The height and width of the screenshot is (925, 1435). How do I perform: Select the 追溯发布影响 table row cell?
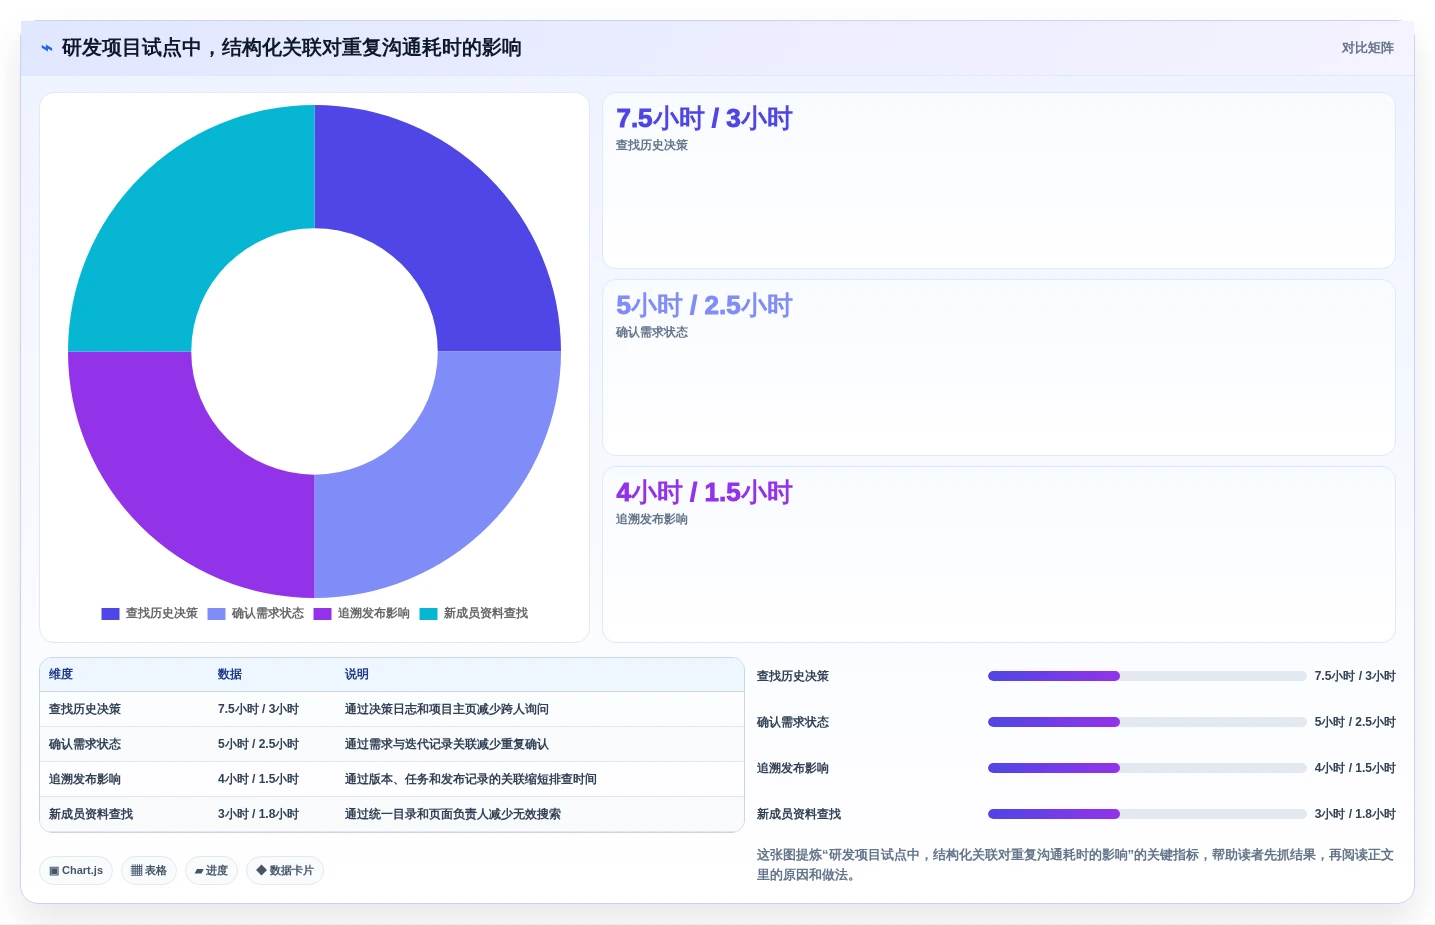[x=85, y=780]
